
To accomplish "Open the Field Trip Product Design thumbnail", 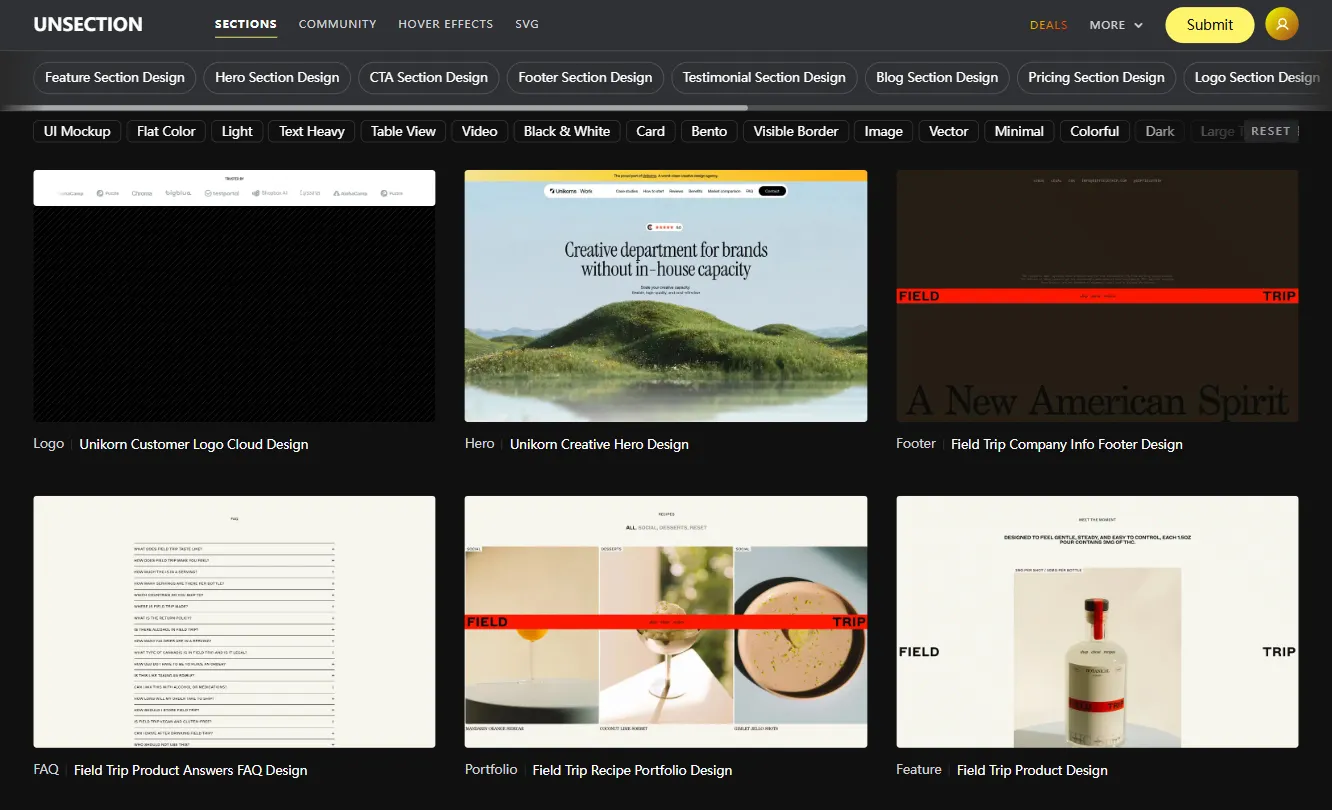I will coord(1097,621).
